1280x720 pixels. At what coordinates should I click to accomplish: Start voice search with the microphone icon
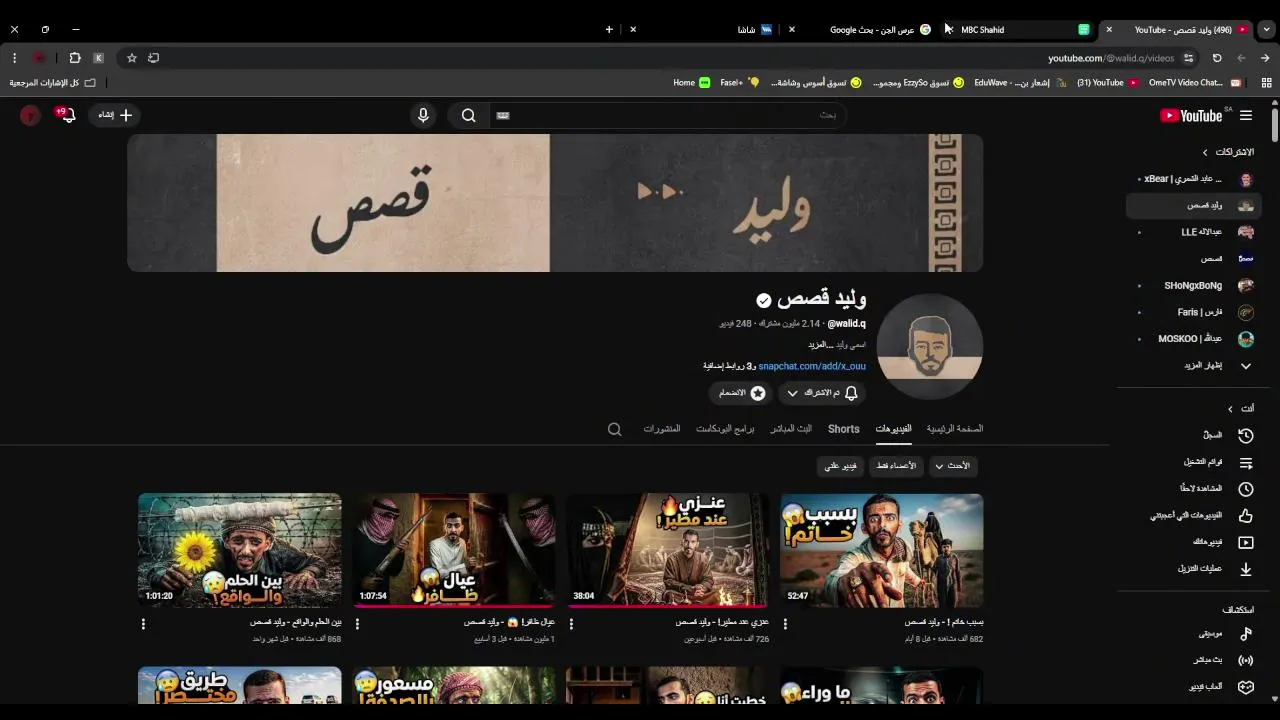(423, 115)
